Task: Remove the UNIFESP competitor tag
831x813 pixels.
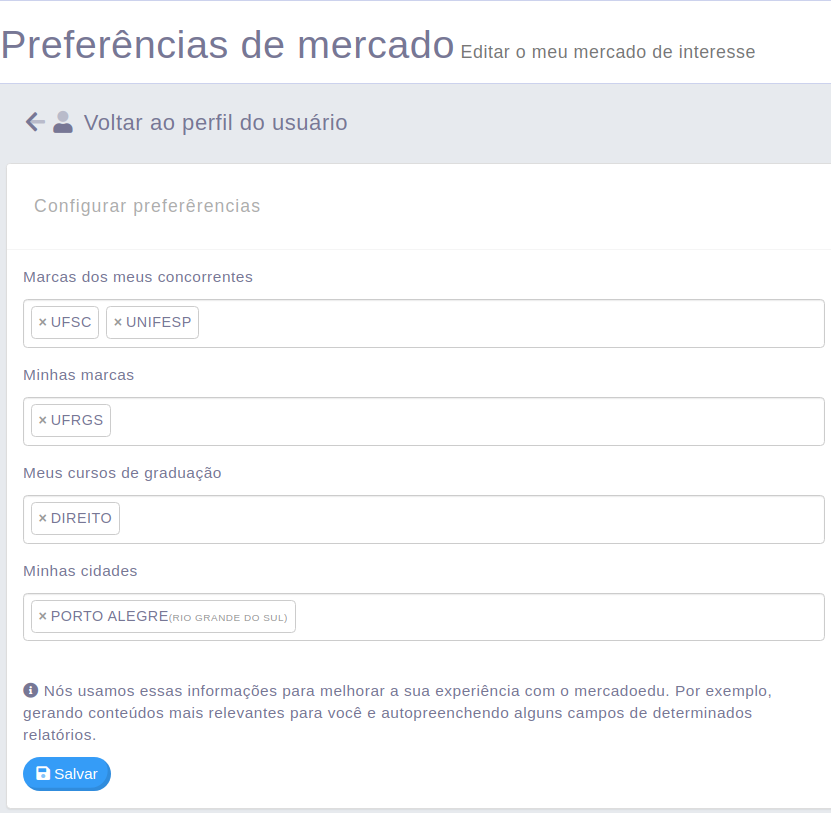Action: [118, 322]
